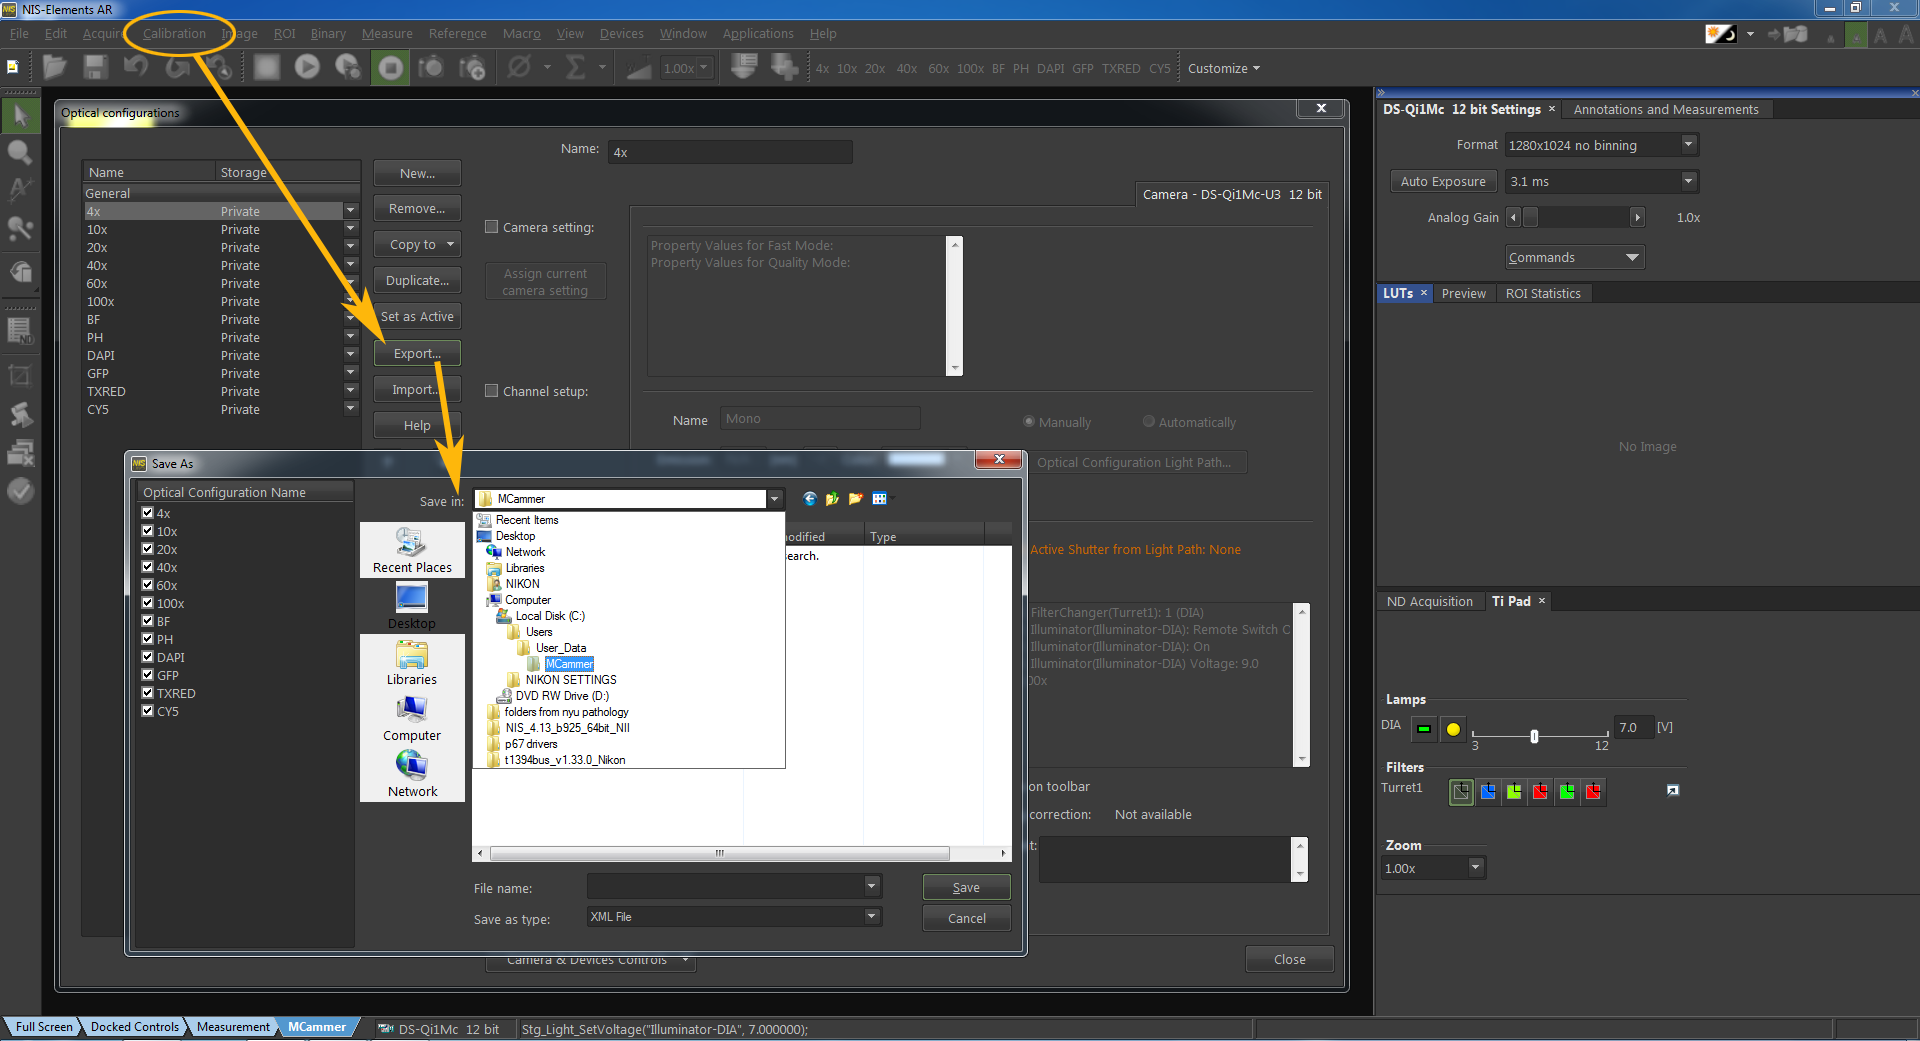Viewport: 1920px width, 1041px height.
Task: Click the Create New Folder icon in Save As
Action: [x=855, y=499]
